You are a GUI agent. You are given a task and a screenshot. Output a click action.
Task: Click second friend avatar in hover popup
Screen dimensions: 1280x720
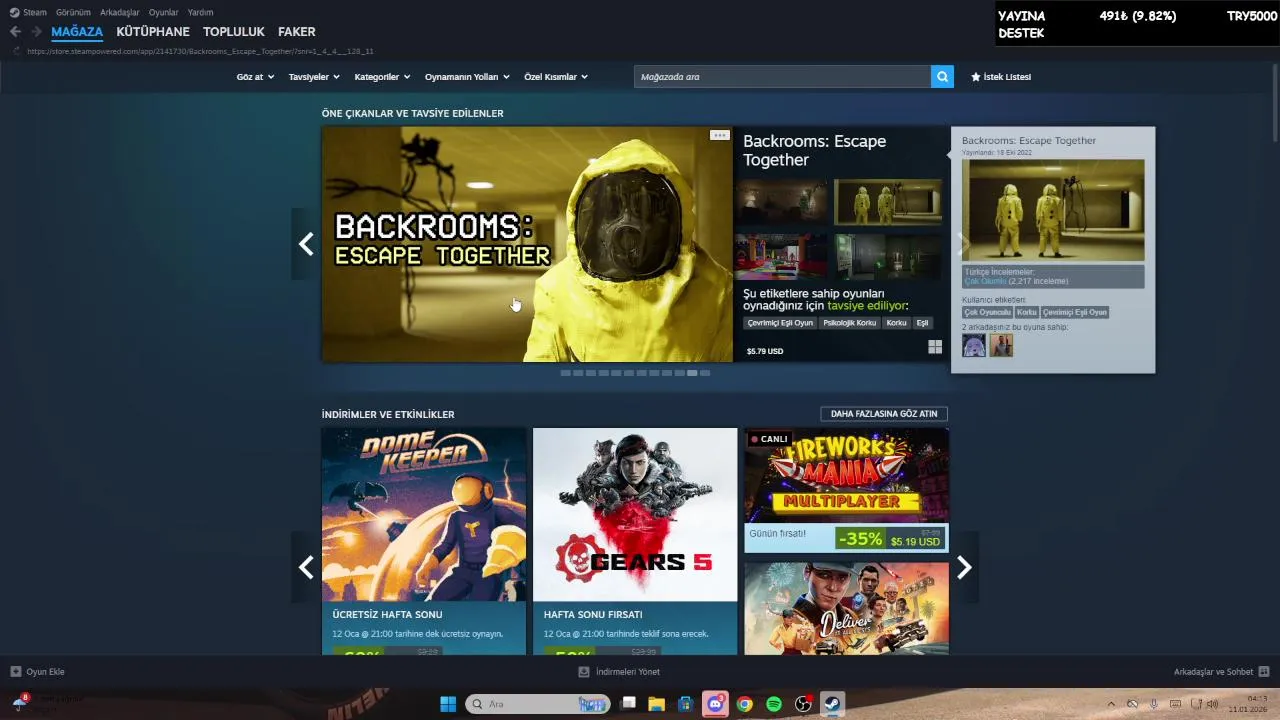[1001, 345]
